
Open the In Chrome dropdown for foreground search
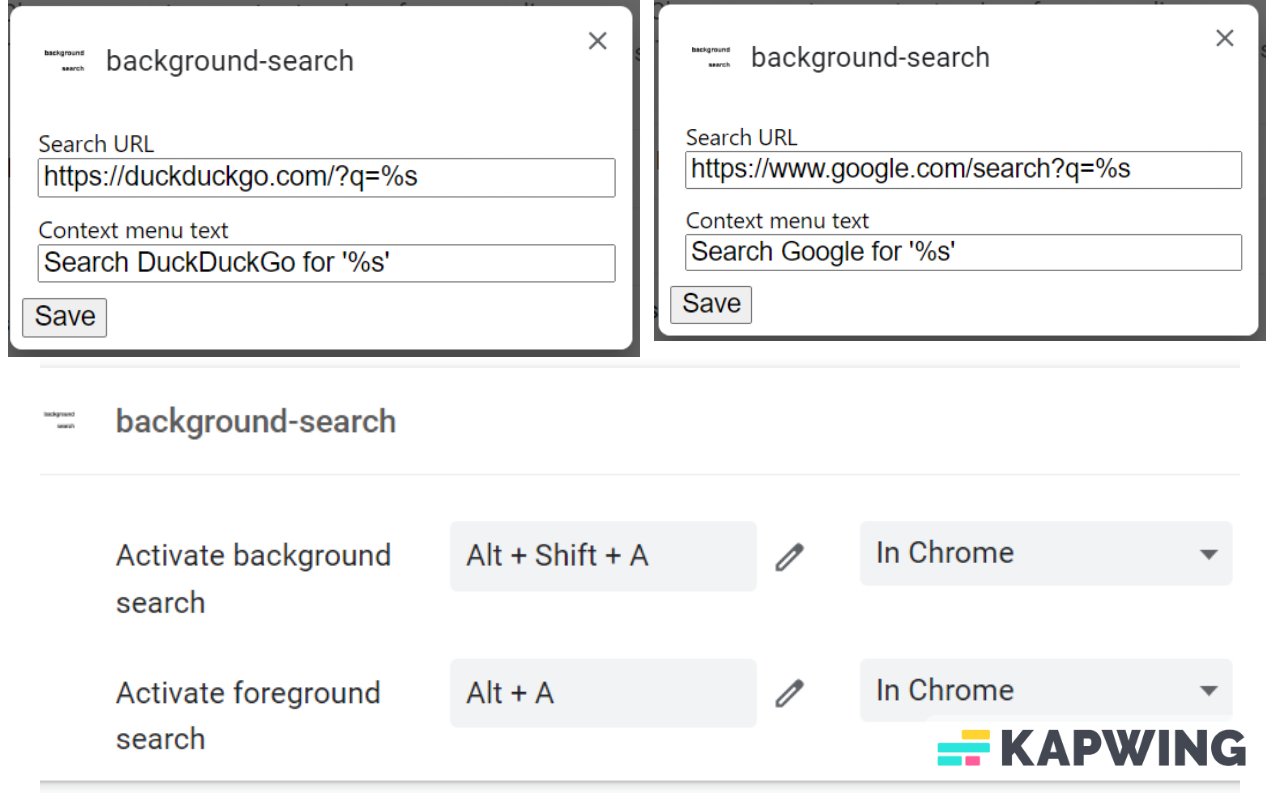click(x=1045, y=690)
